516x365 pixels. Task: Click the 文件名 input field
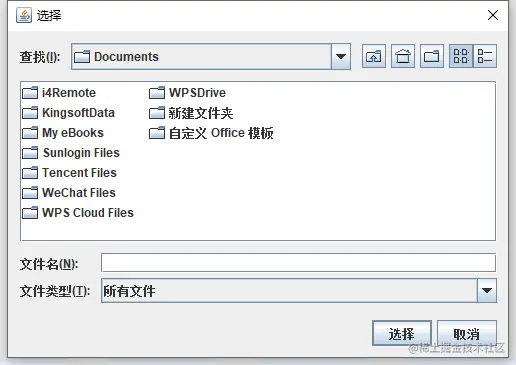coord(298,263)
